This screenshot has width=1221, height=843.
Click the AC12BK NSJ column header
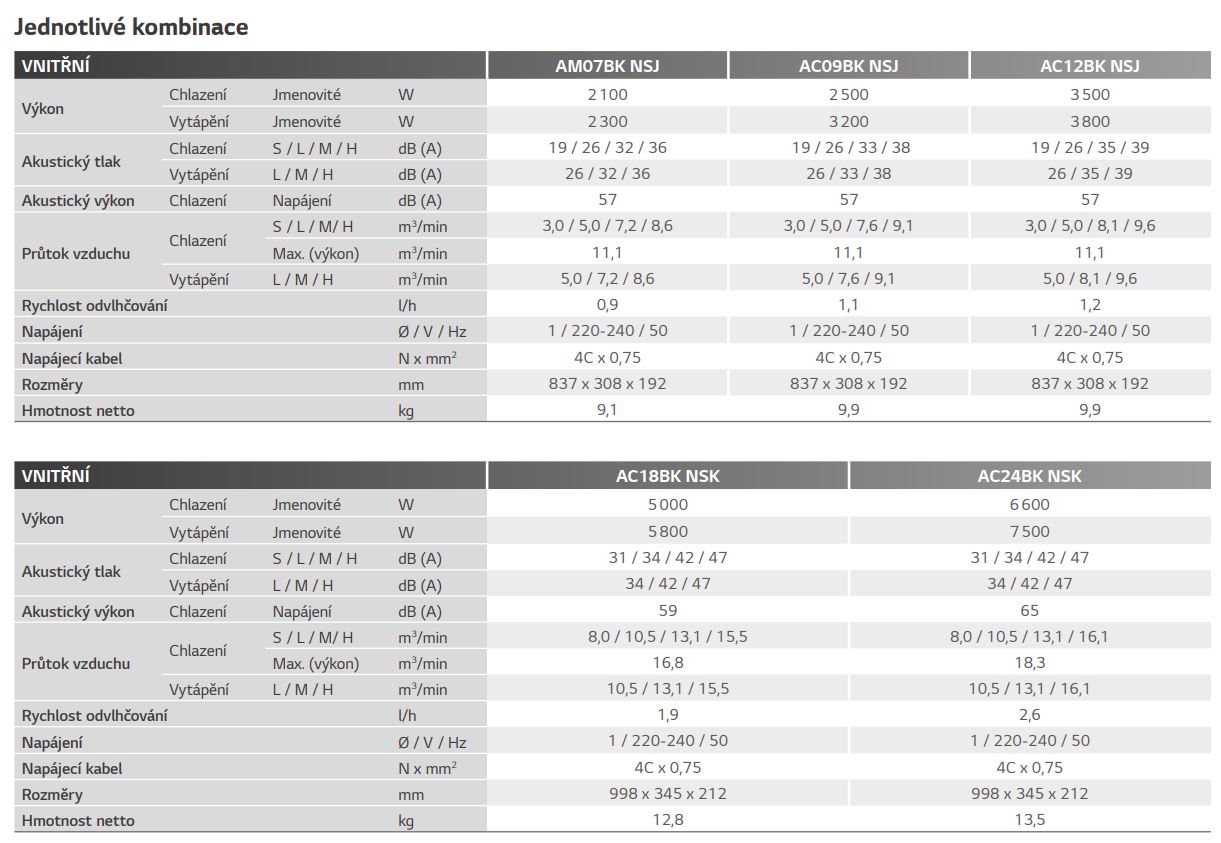(x=1090, y=67)
